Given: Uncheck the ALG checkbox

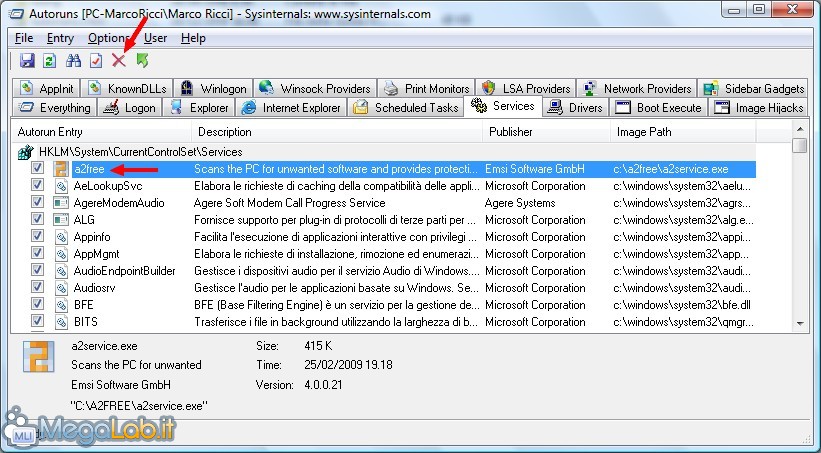Looking at the screenshot, I should pyautogui.click(x=37, y=219).
